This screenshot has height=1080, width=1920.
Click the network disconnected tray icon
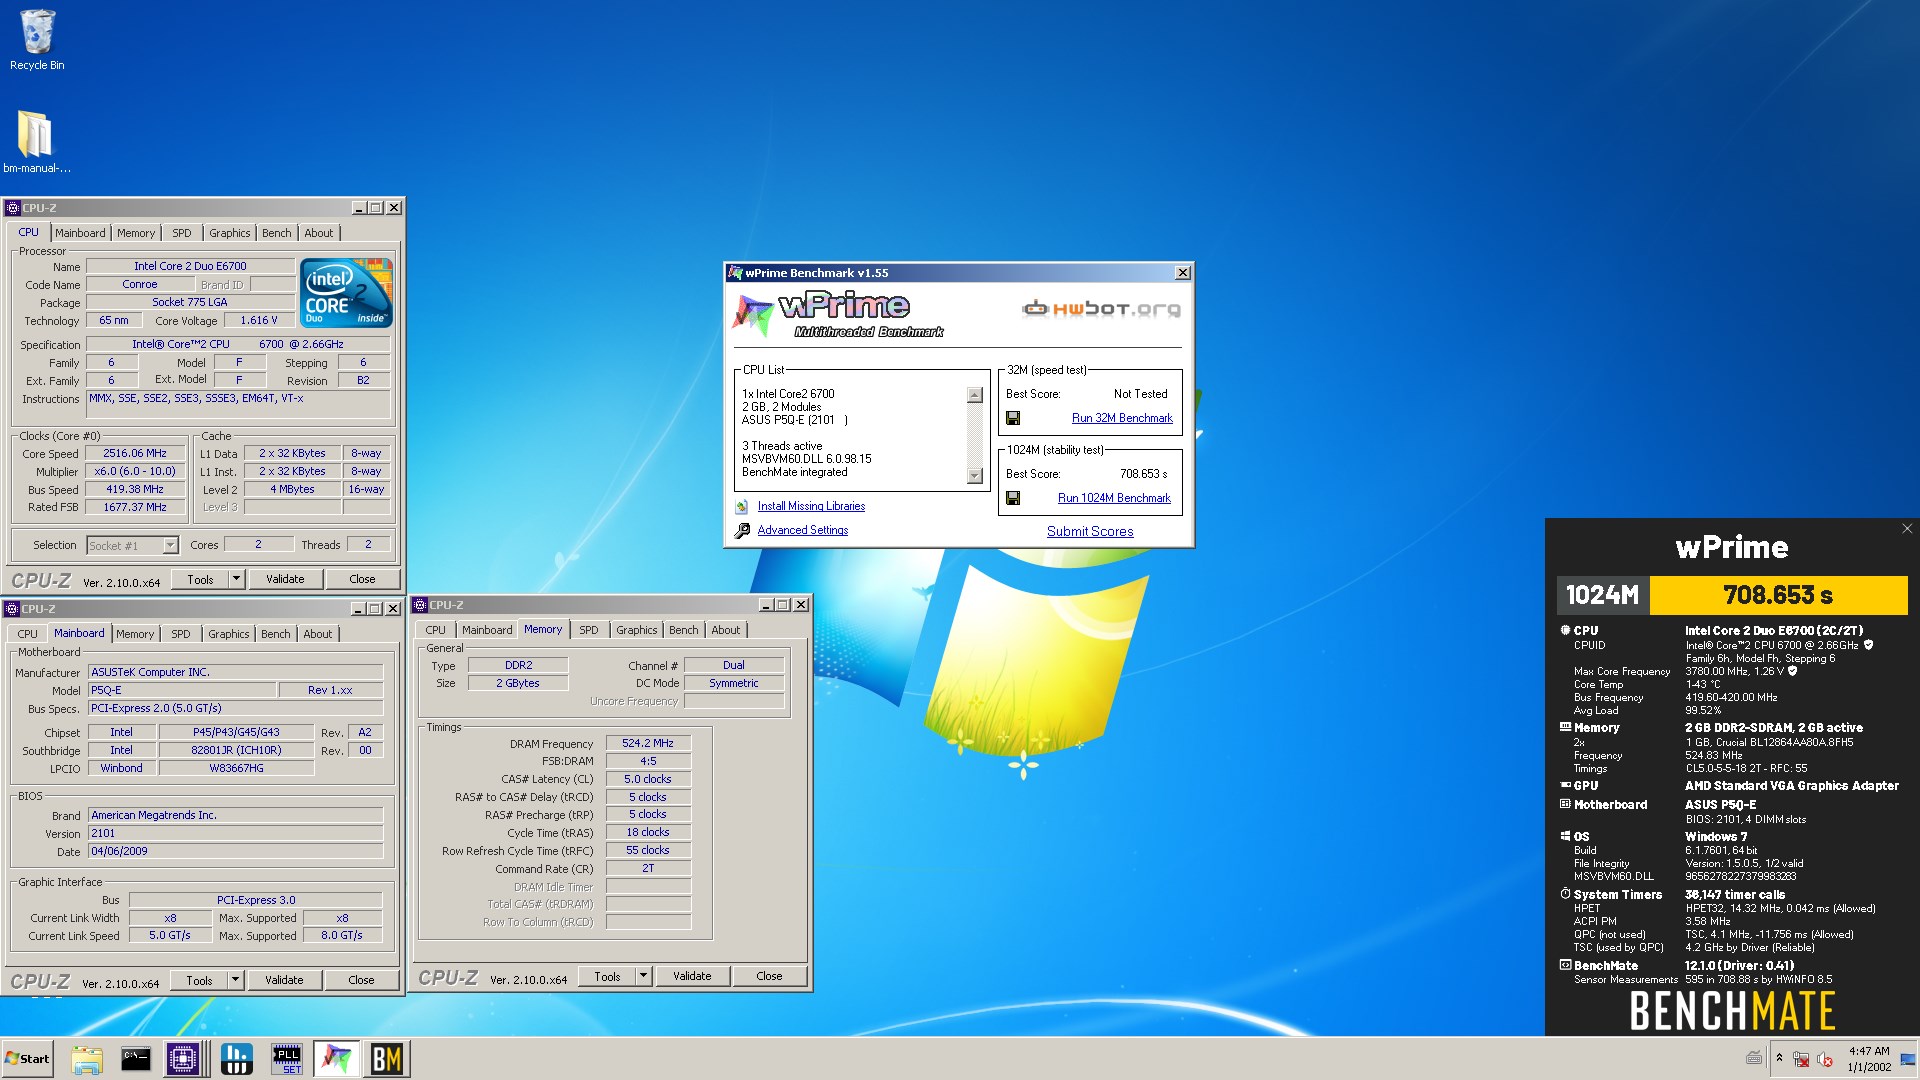point(1801,1059)
